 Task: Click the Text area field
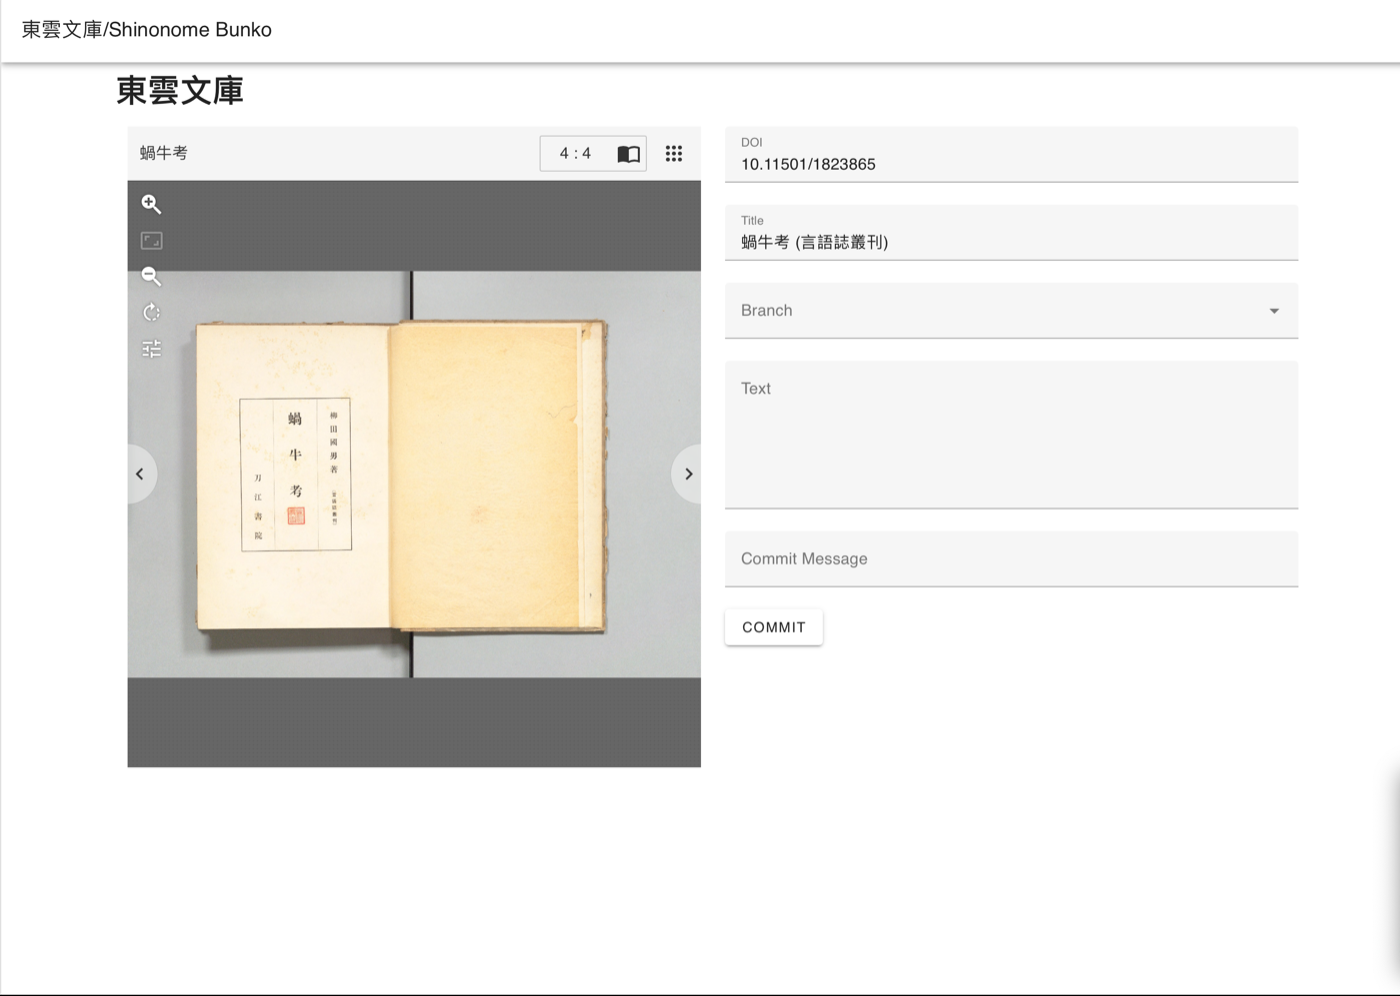tap(1011, 435)
